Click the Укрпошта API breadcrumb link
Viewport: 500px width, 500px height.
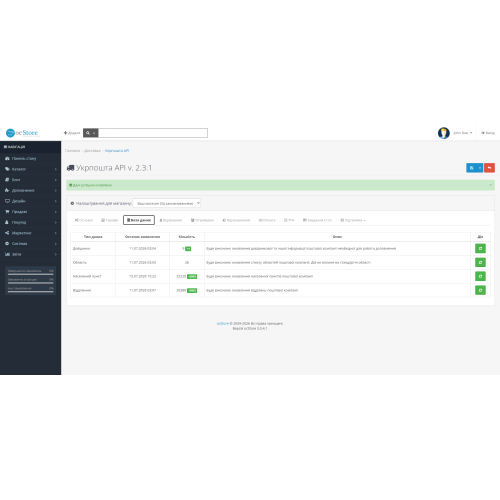117,151
